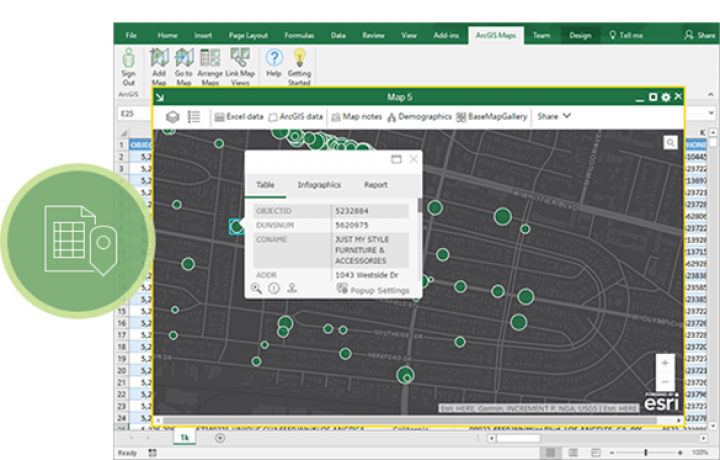Click the popup pin location icon

[292, 288]
